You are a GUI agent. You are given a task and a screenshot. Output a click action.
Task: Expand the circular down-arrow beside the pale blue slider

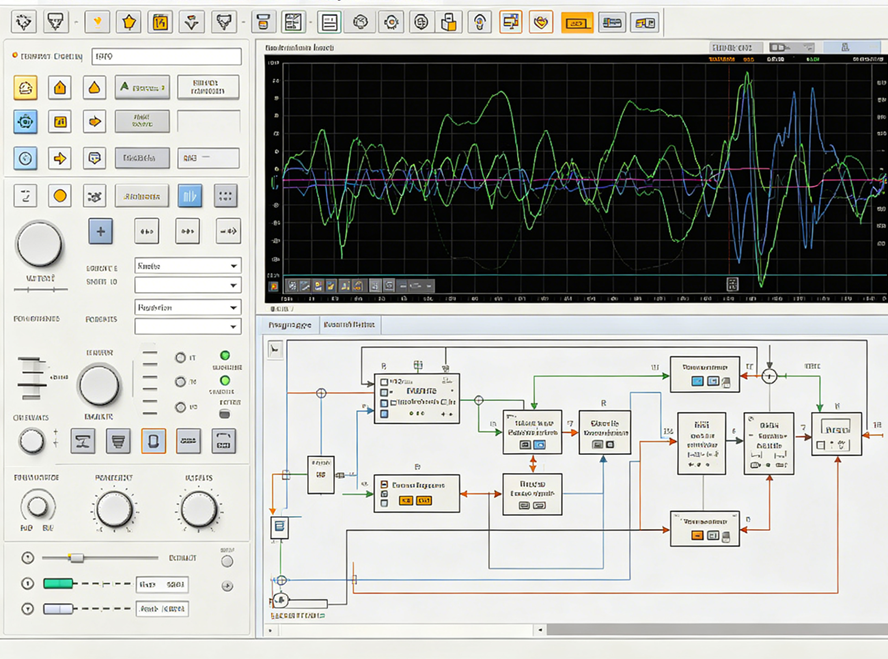click(x=27, y=609)
